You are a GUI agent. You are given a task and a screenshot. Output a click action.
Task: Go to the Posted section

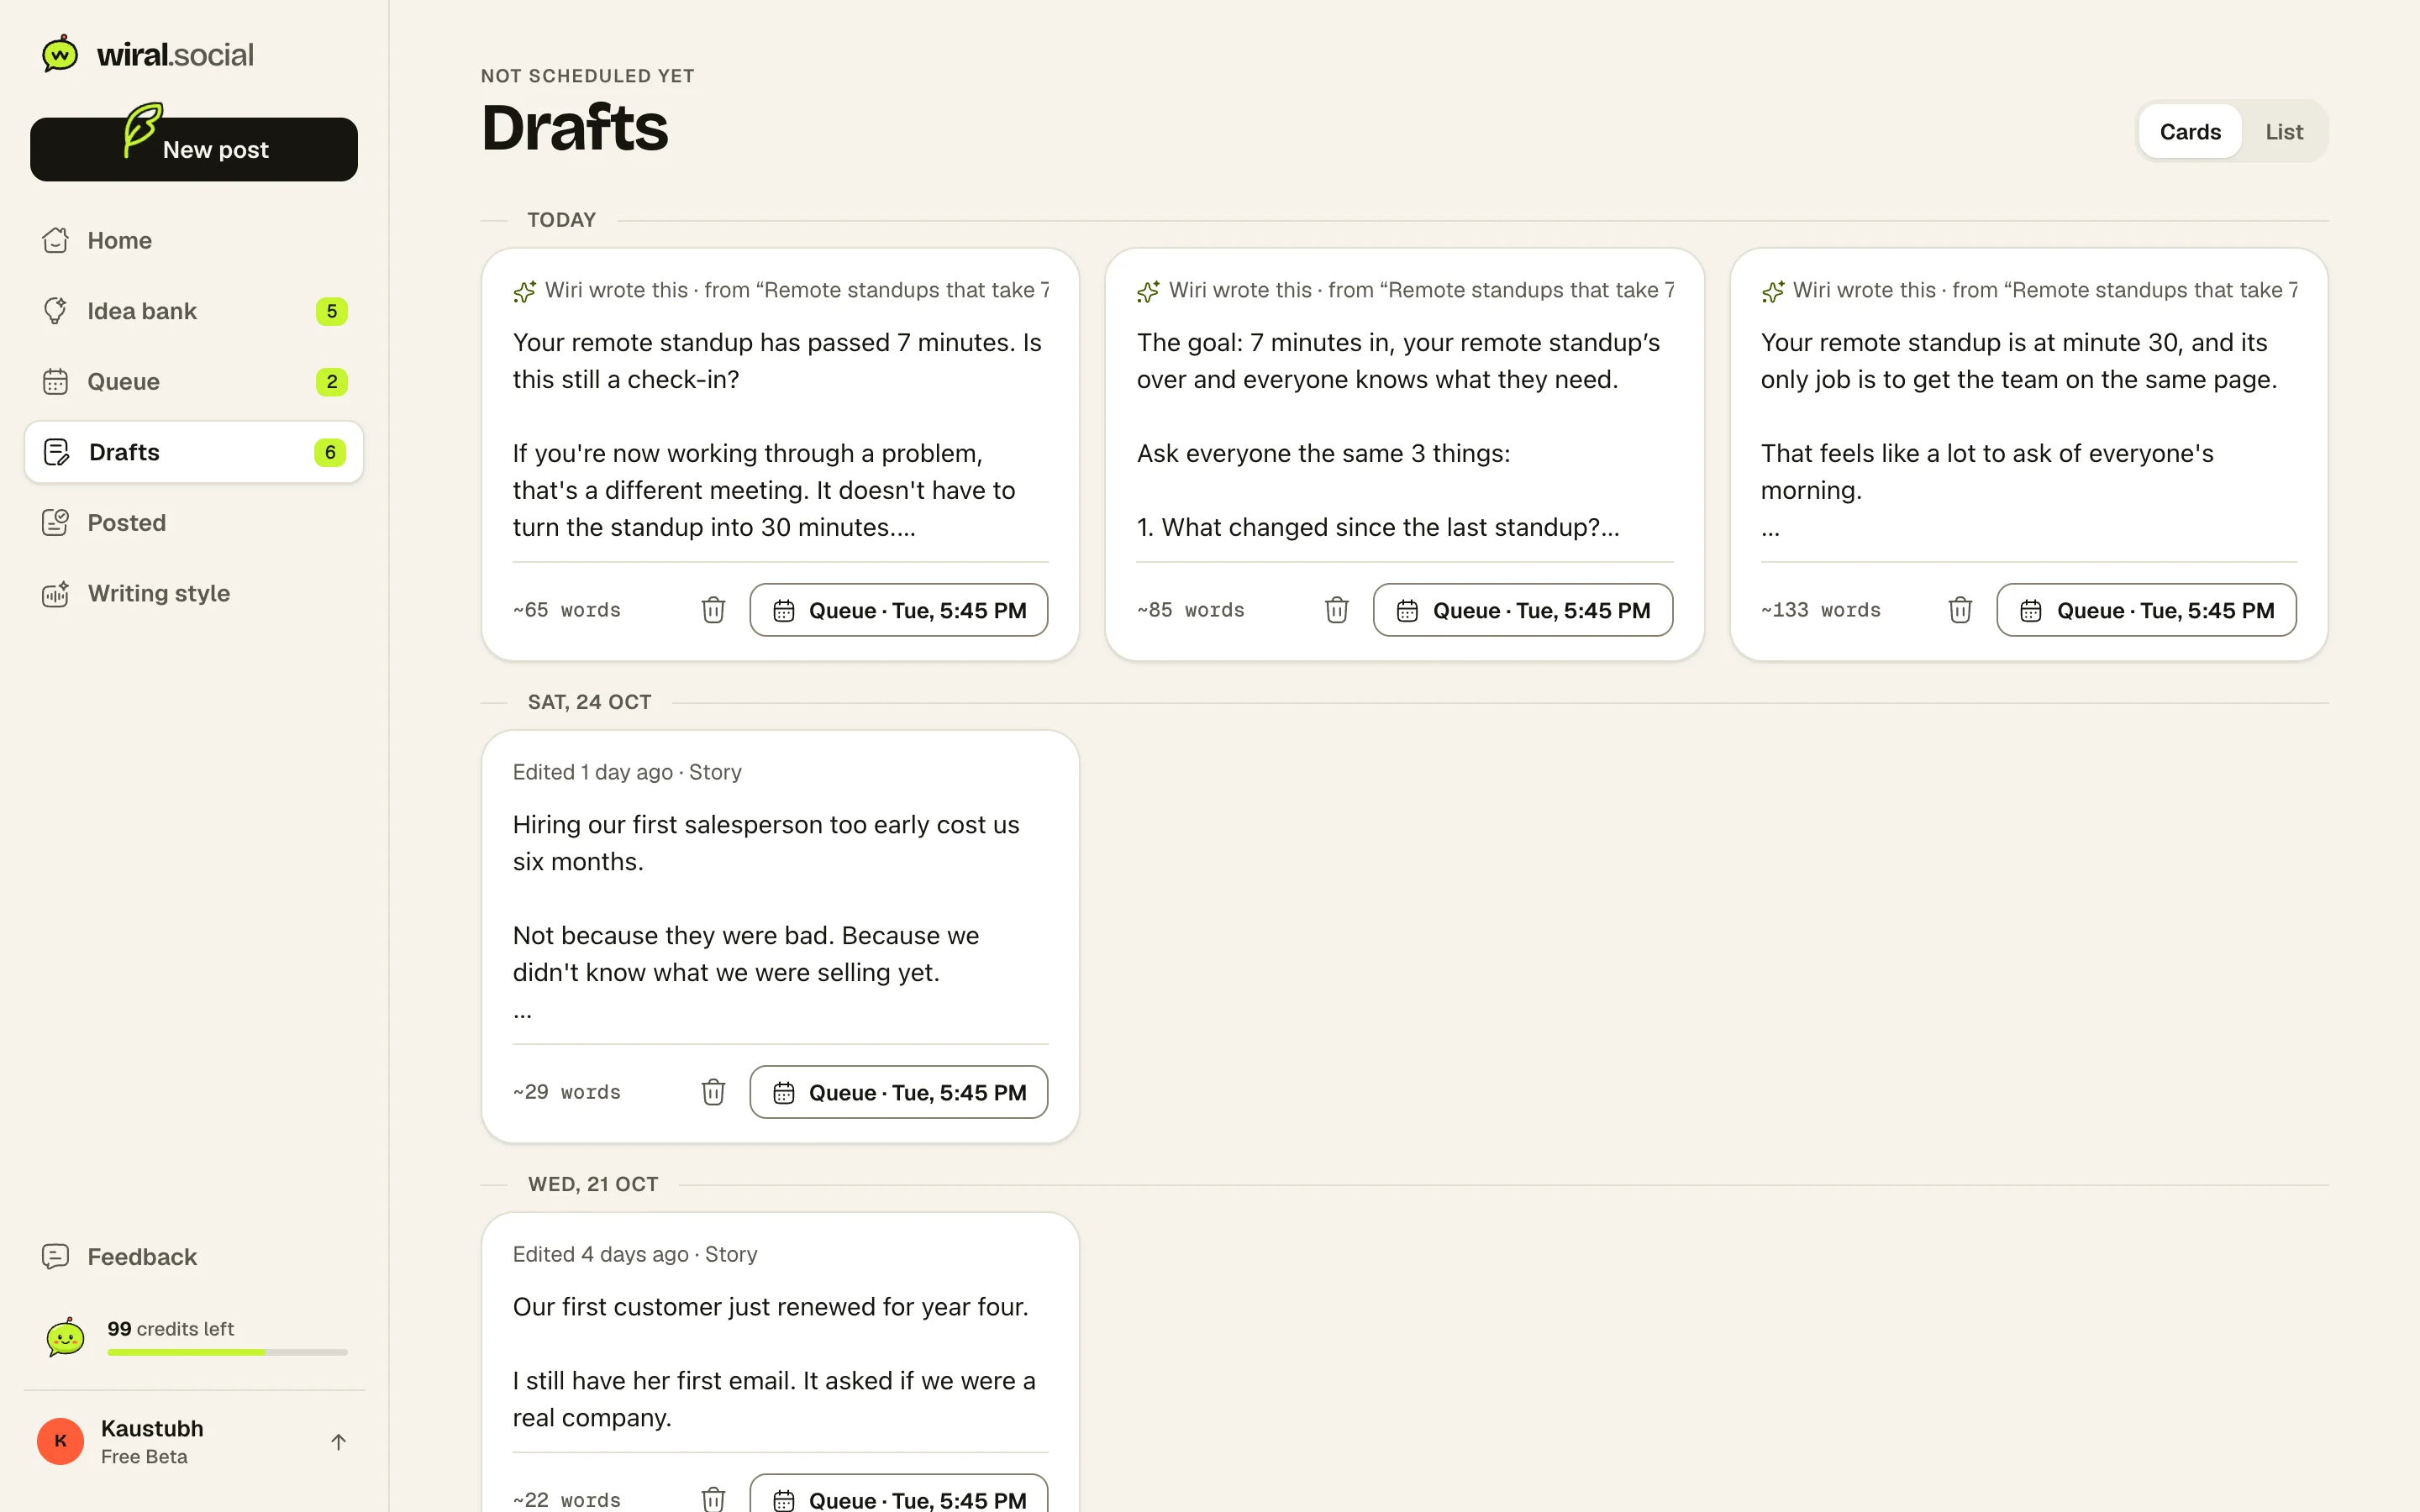tap(194, 522)
